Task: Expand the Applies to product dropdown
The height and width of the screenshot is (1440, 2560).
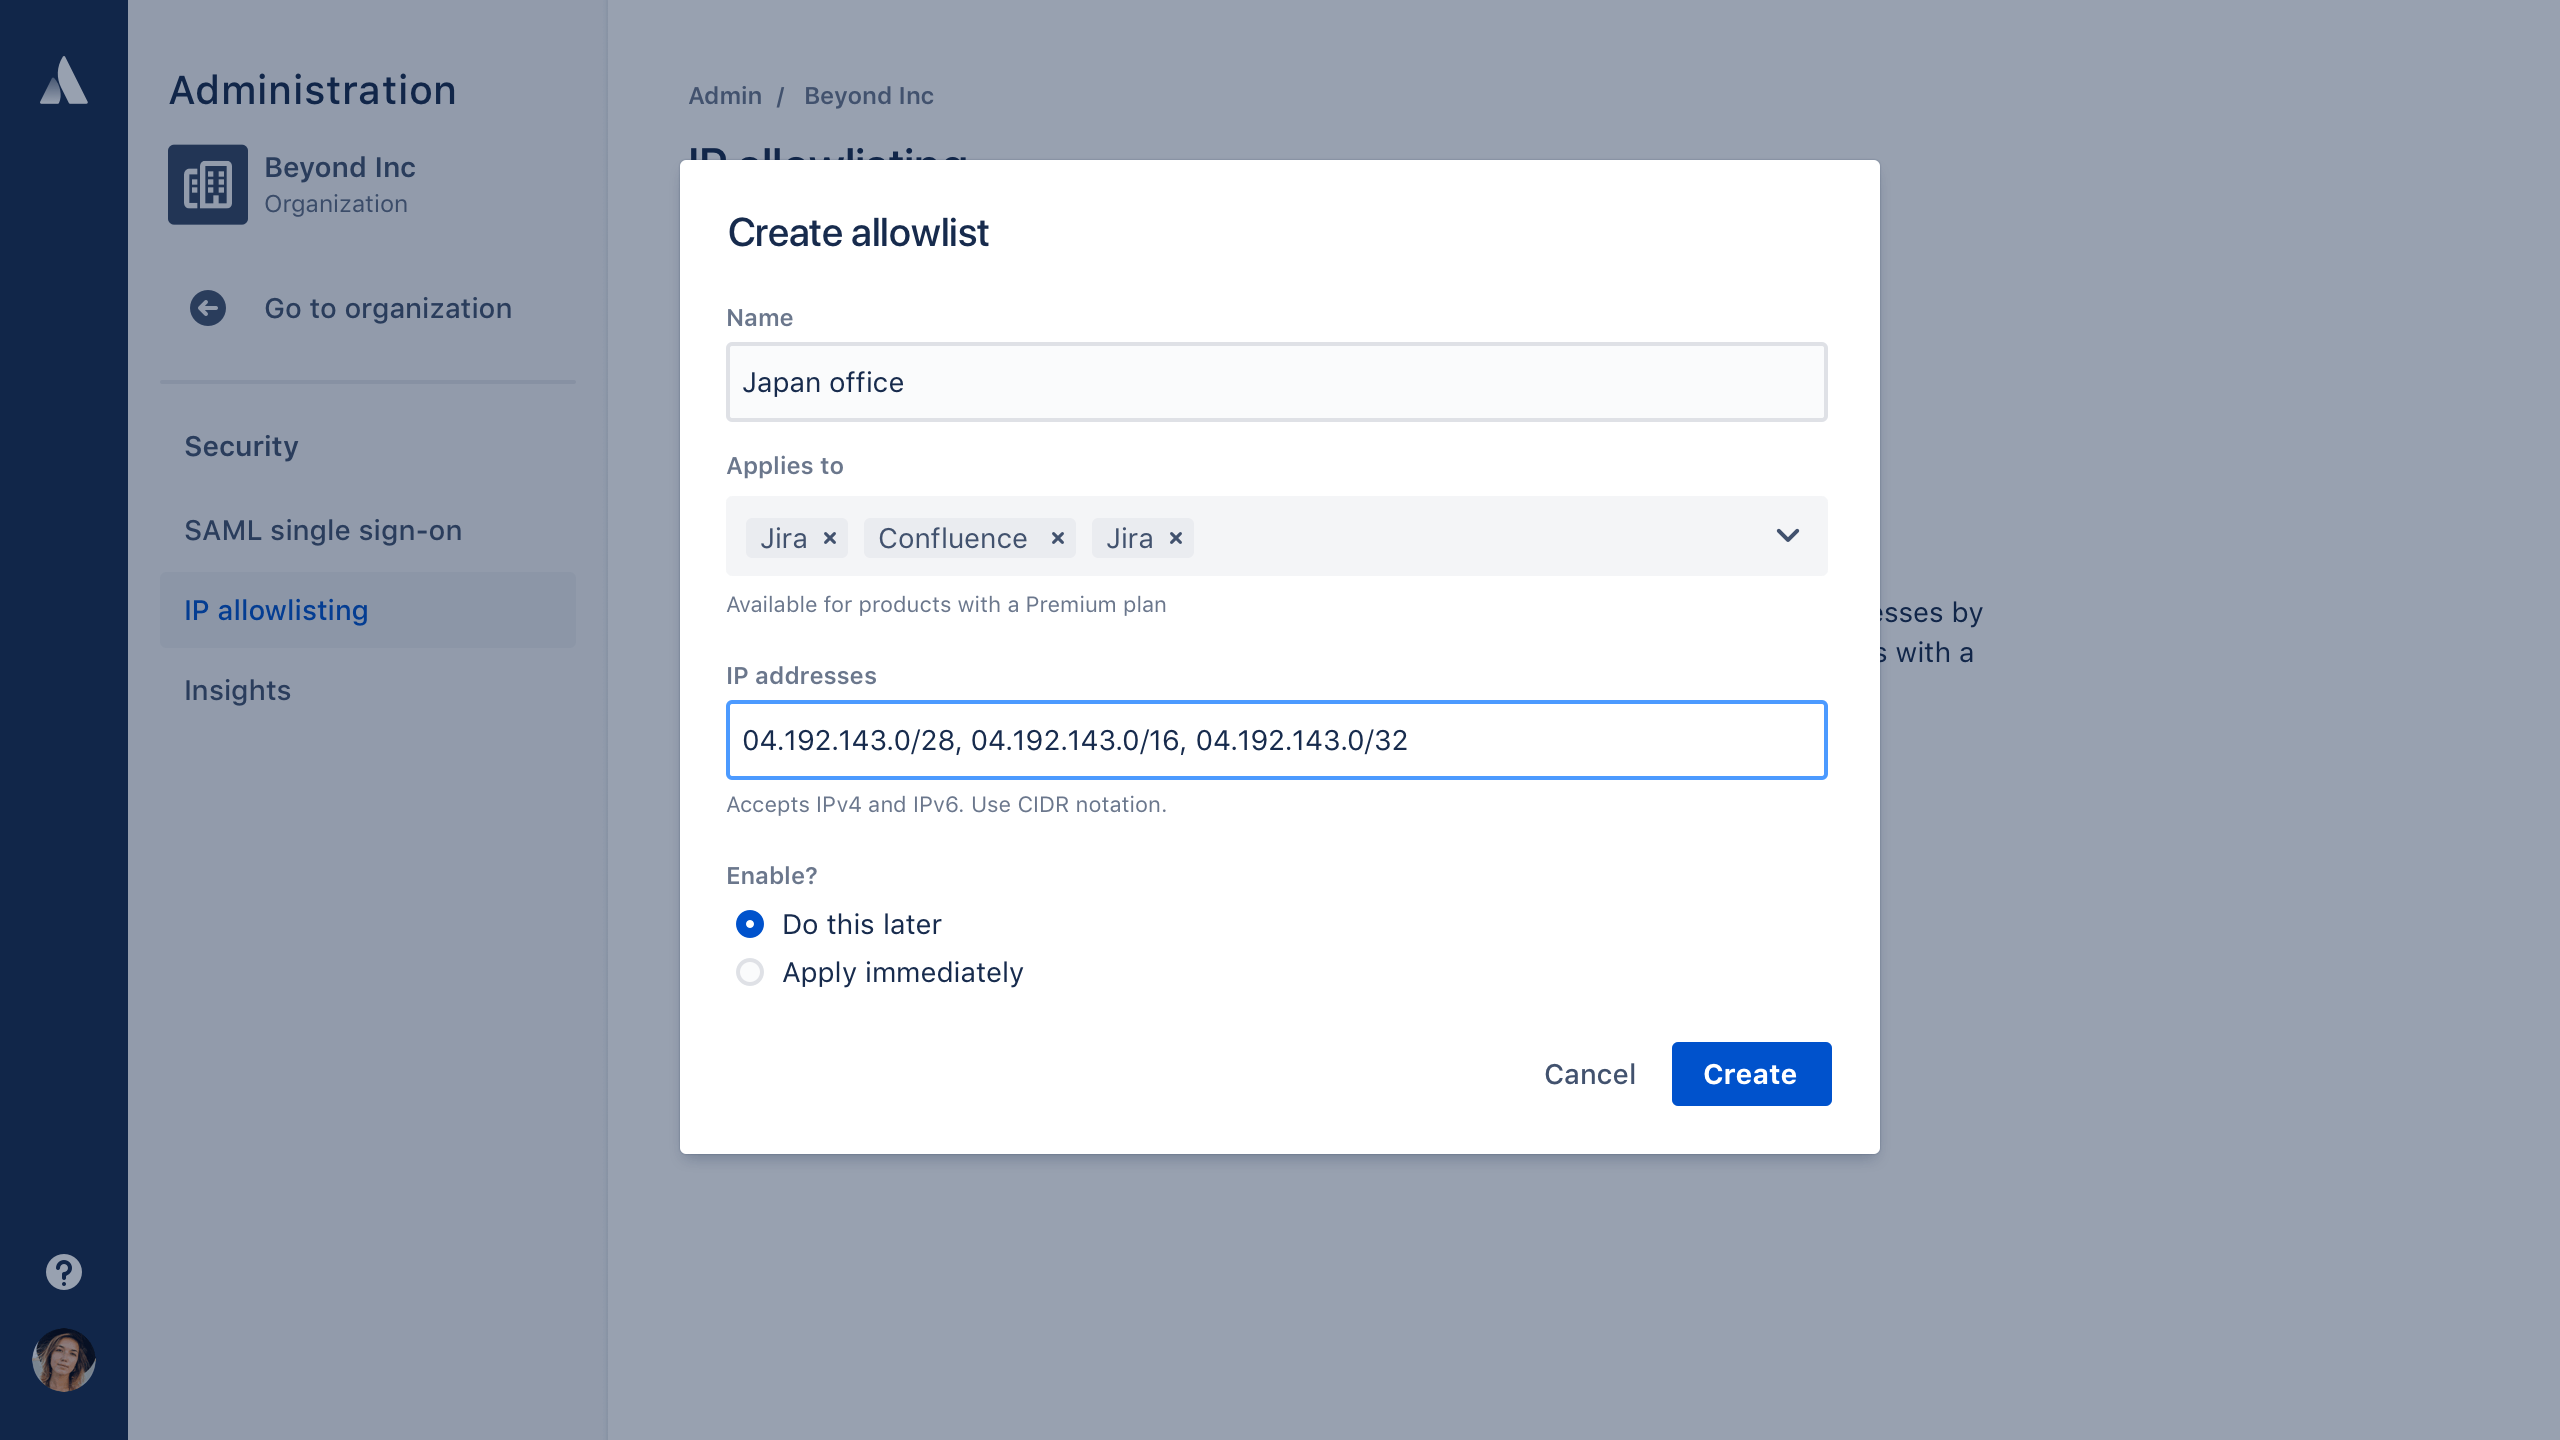Action: (1786, 536)
